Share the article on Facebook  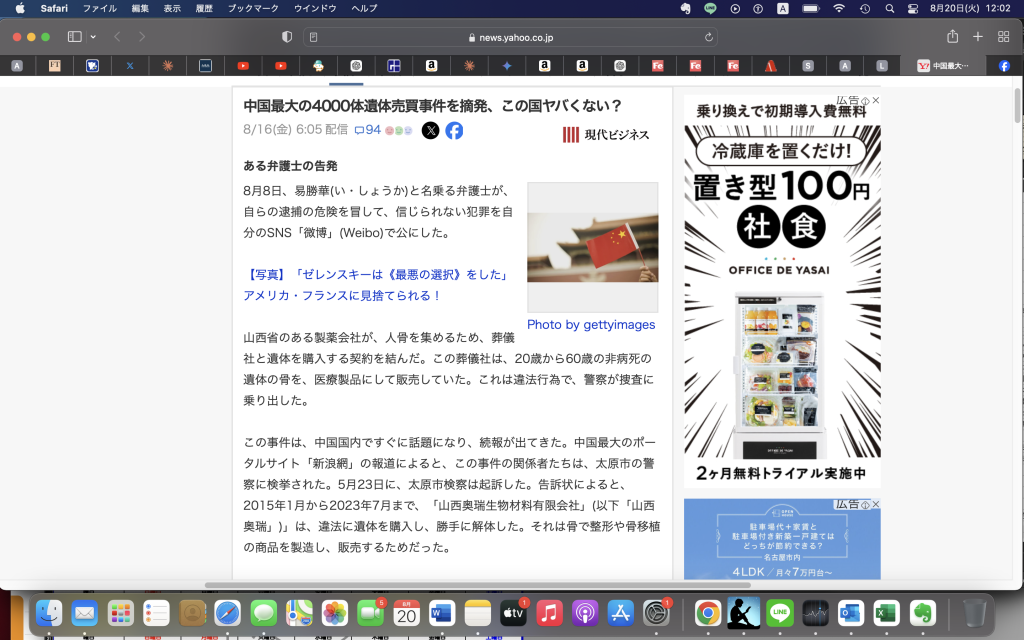point(454,130)
